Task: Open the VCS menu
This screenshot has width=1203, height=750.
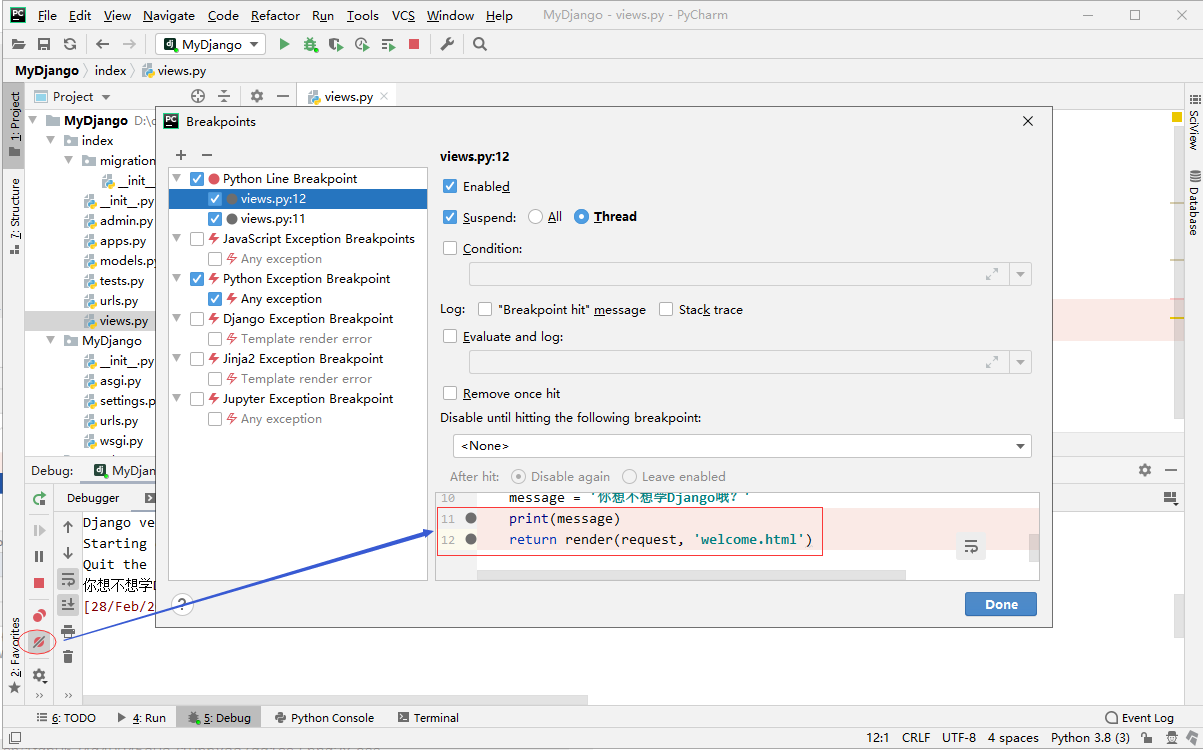Action: [403, 15]
